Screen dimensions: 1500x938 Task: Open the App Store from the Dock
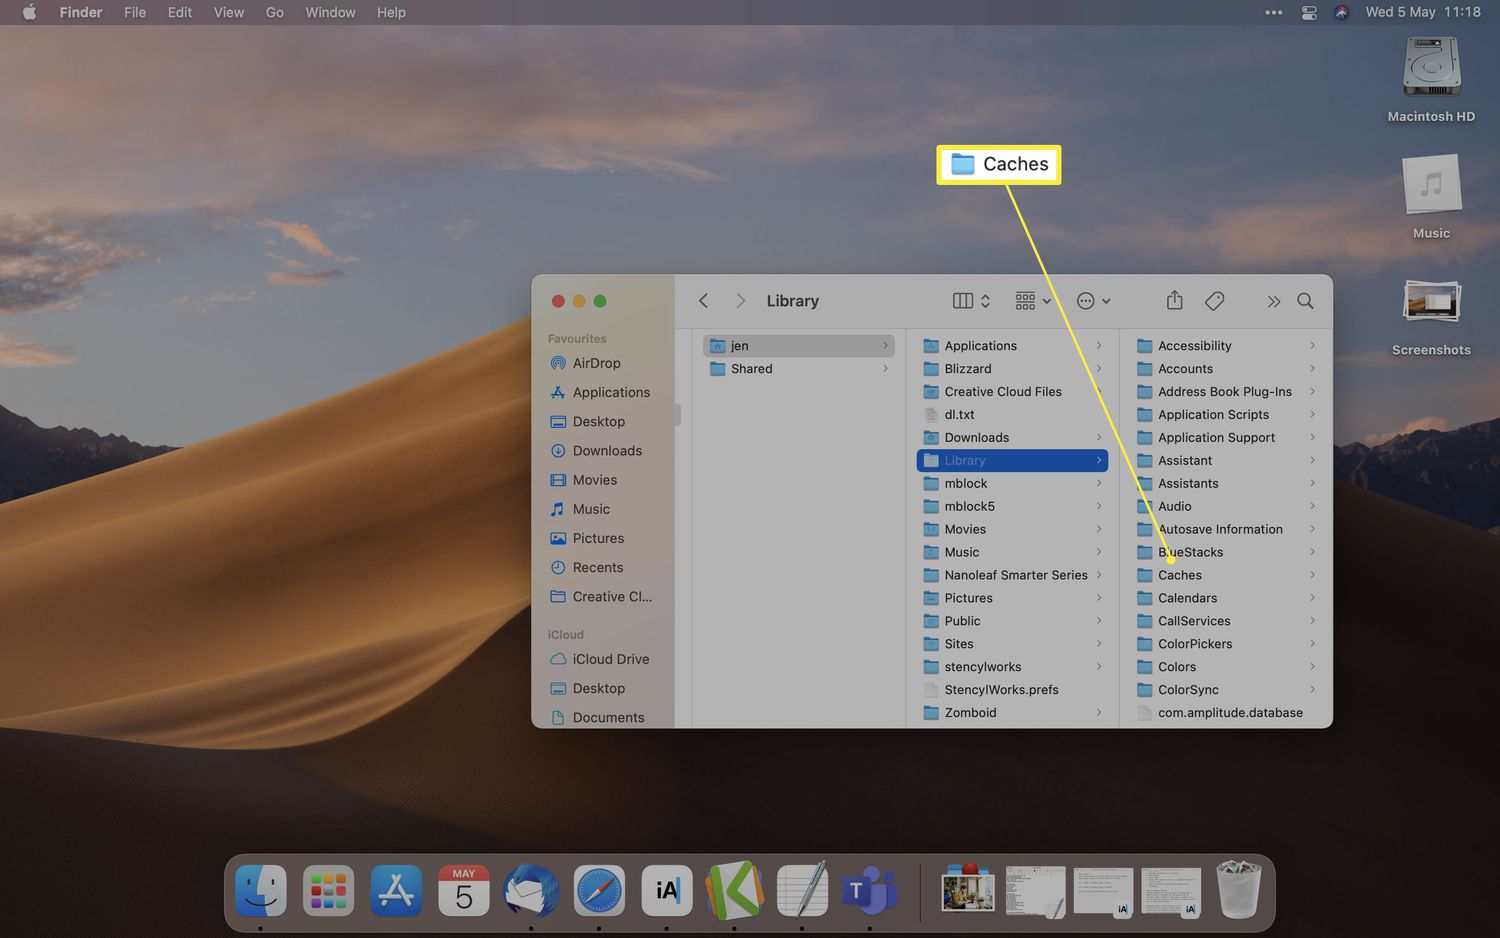point(396,890)
